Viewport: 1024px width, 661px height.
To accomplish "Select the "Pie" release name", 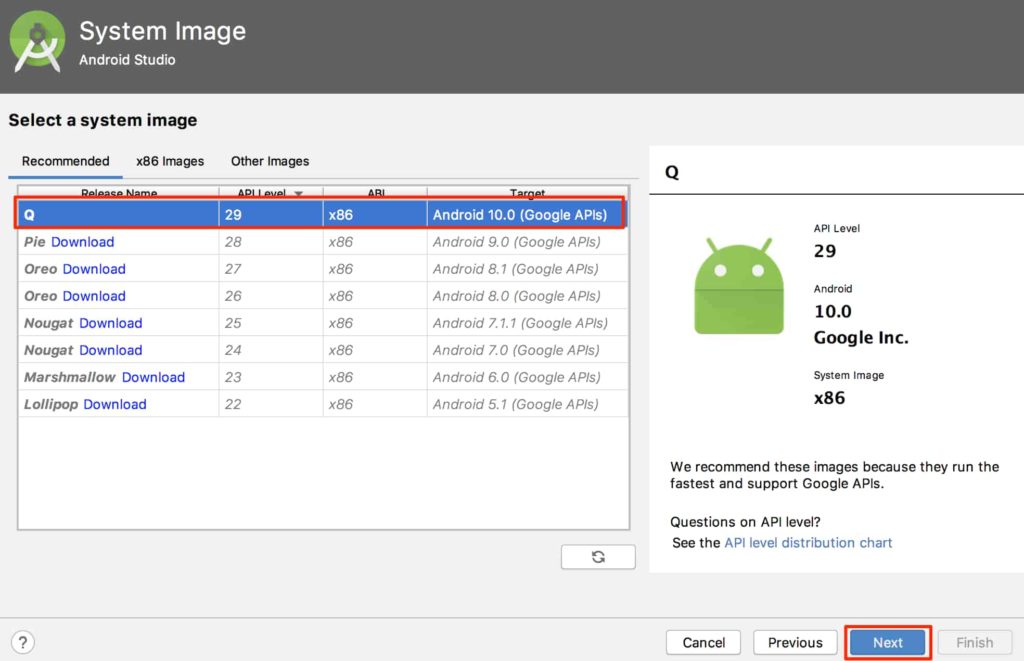I will [x=35, y=242].
